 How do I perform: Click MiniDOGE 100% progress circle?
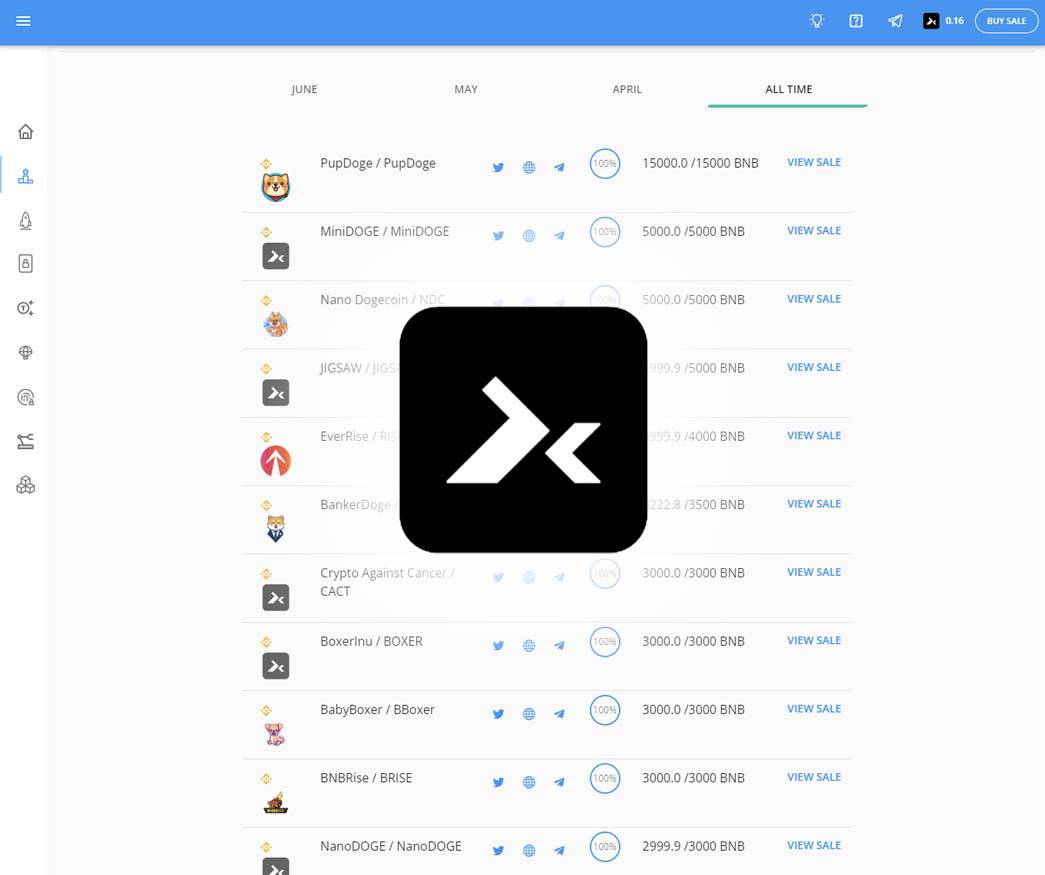tap(604, 232)
